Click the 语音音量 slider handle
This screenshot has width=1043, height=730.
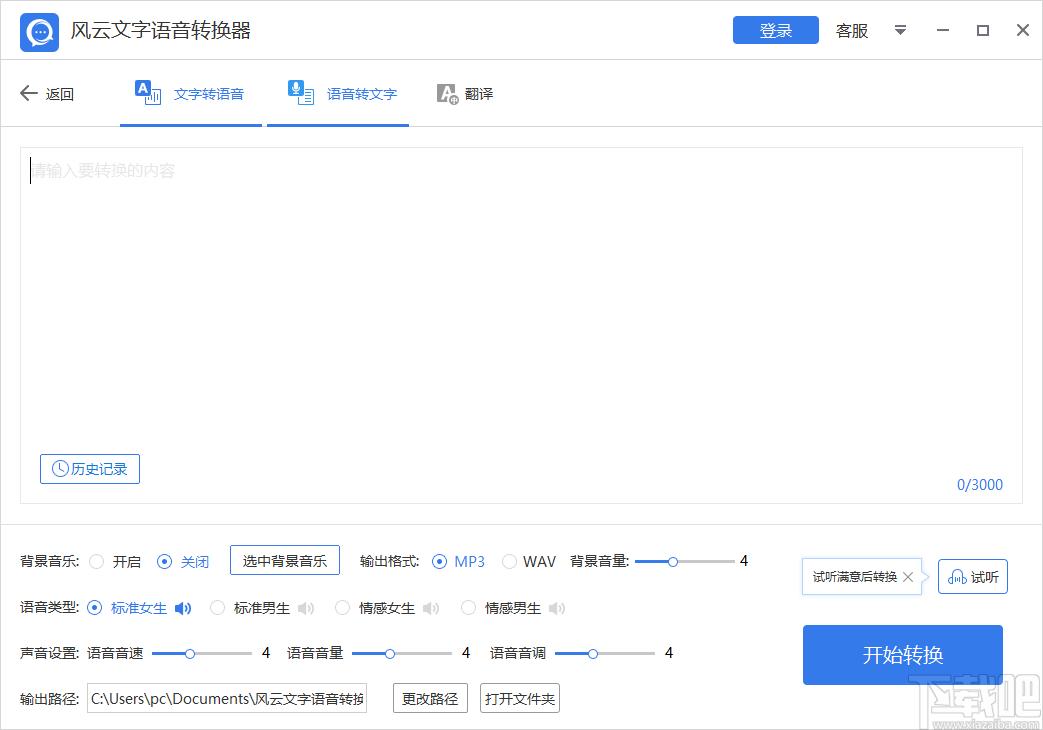(390, 653)
